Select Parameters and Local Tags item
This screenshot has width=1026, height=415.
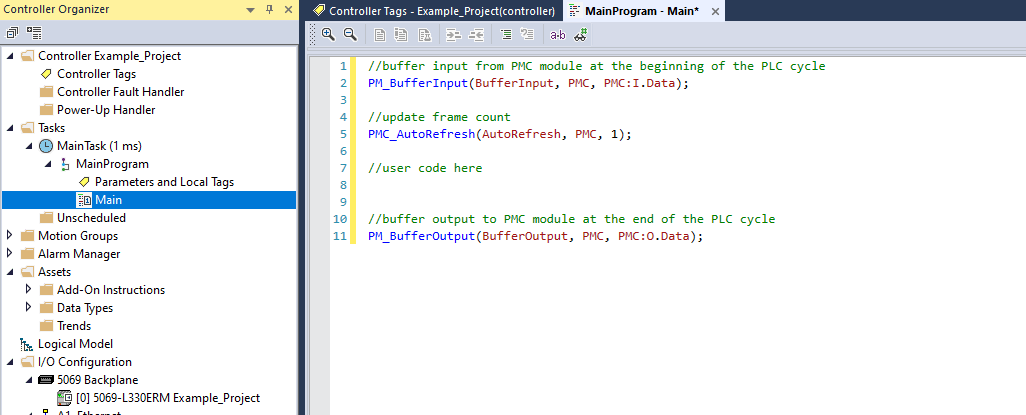(x=164, y=182)
